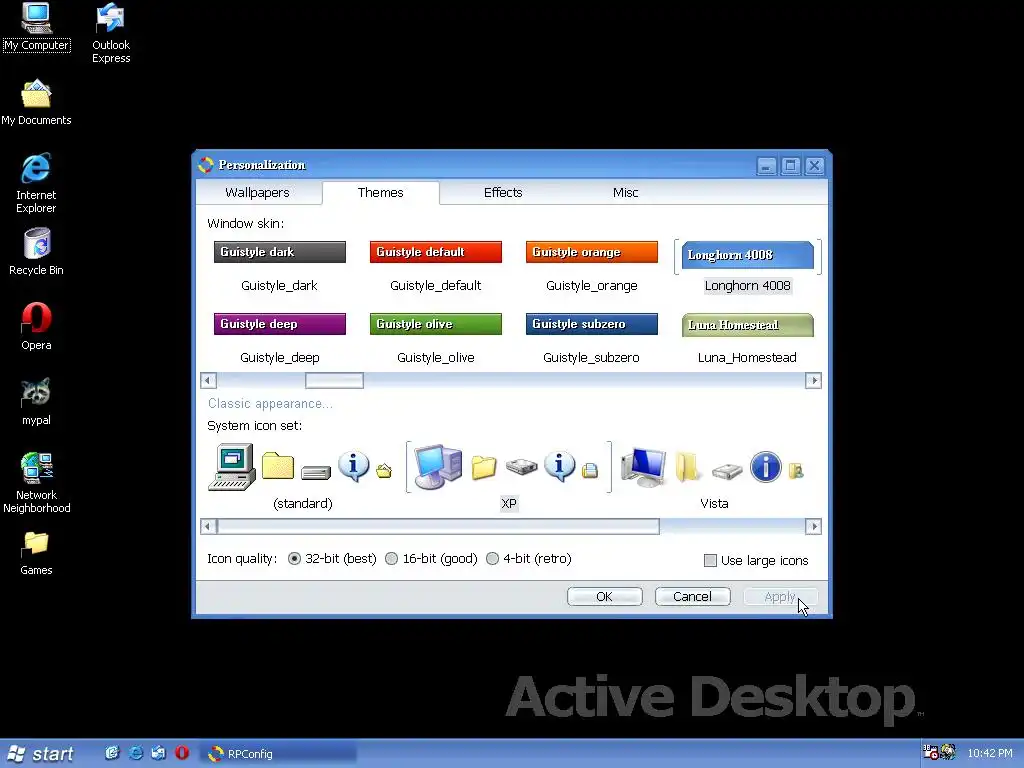Click Outlook Express quick launch icon
Image resolution: width=1024 pixels, height=768 pixels.
click(159, 753)
